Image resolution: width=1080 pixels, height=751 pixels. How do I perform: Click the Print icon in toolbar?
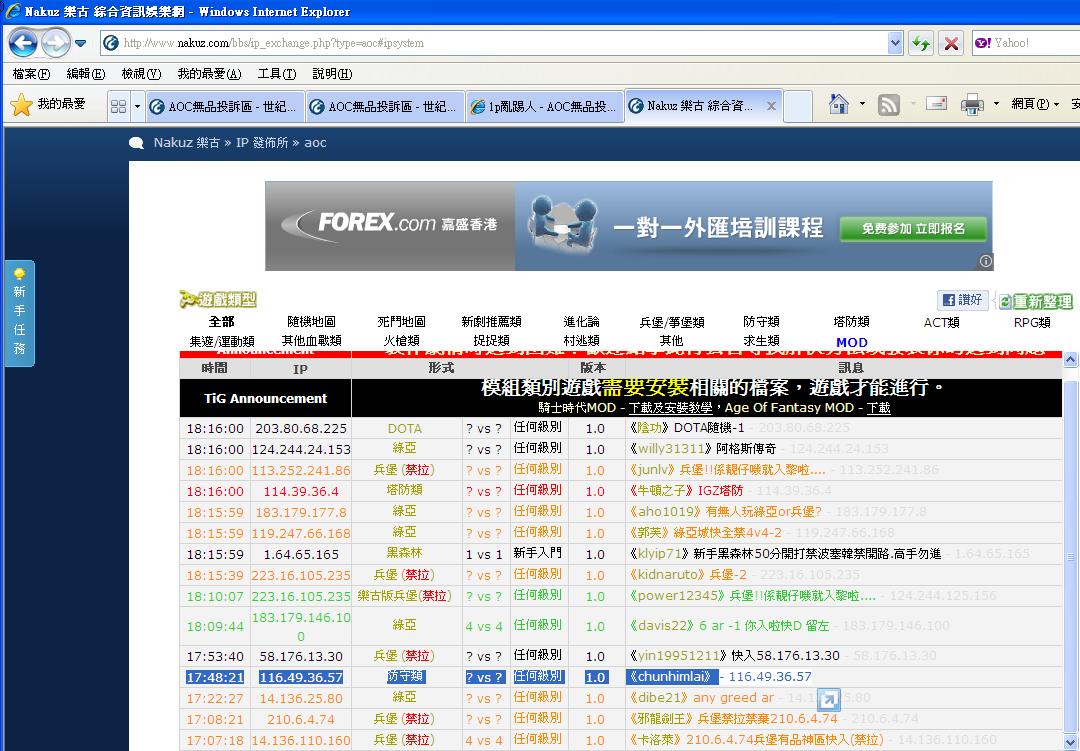click(971, 105)
